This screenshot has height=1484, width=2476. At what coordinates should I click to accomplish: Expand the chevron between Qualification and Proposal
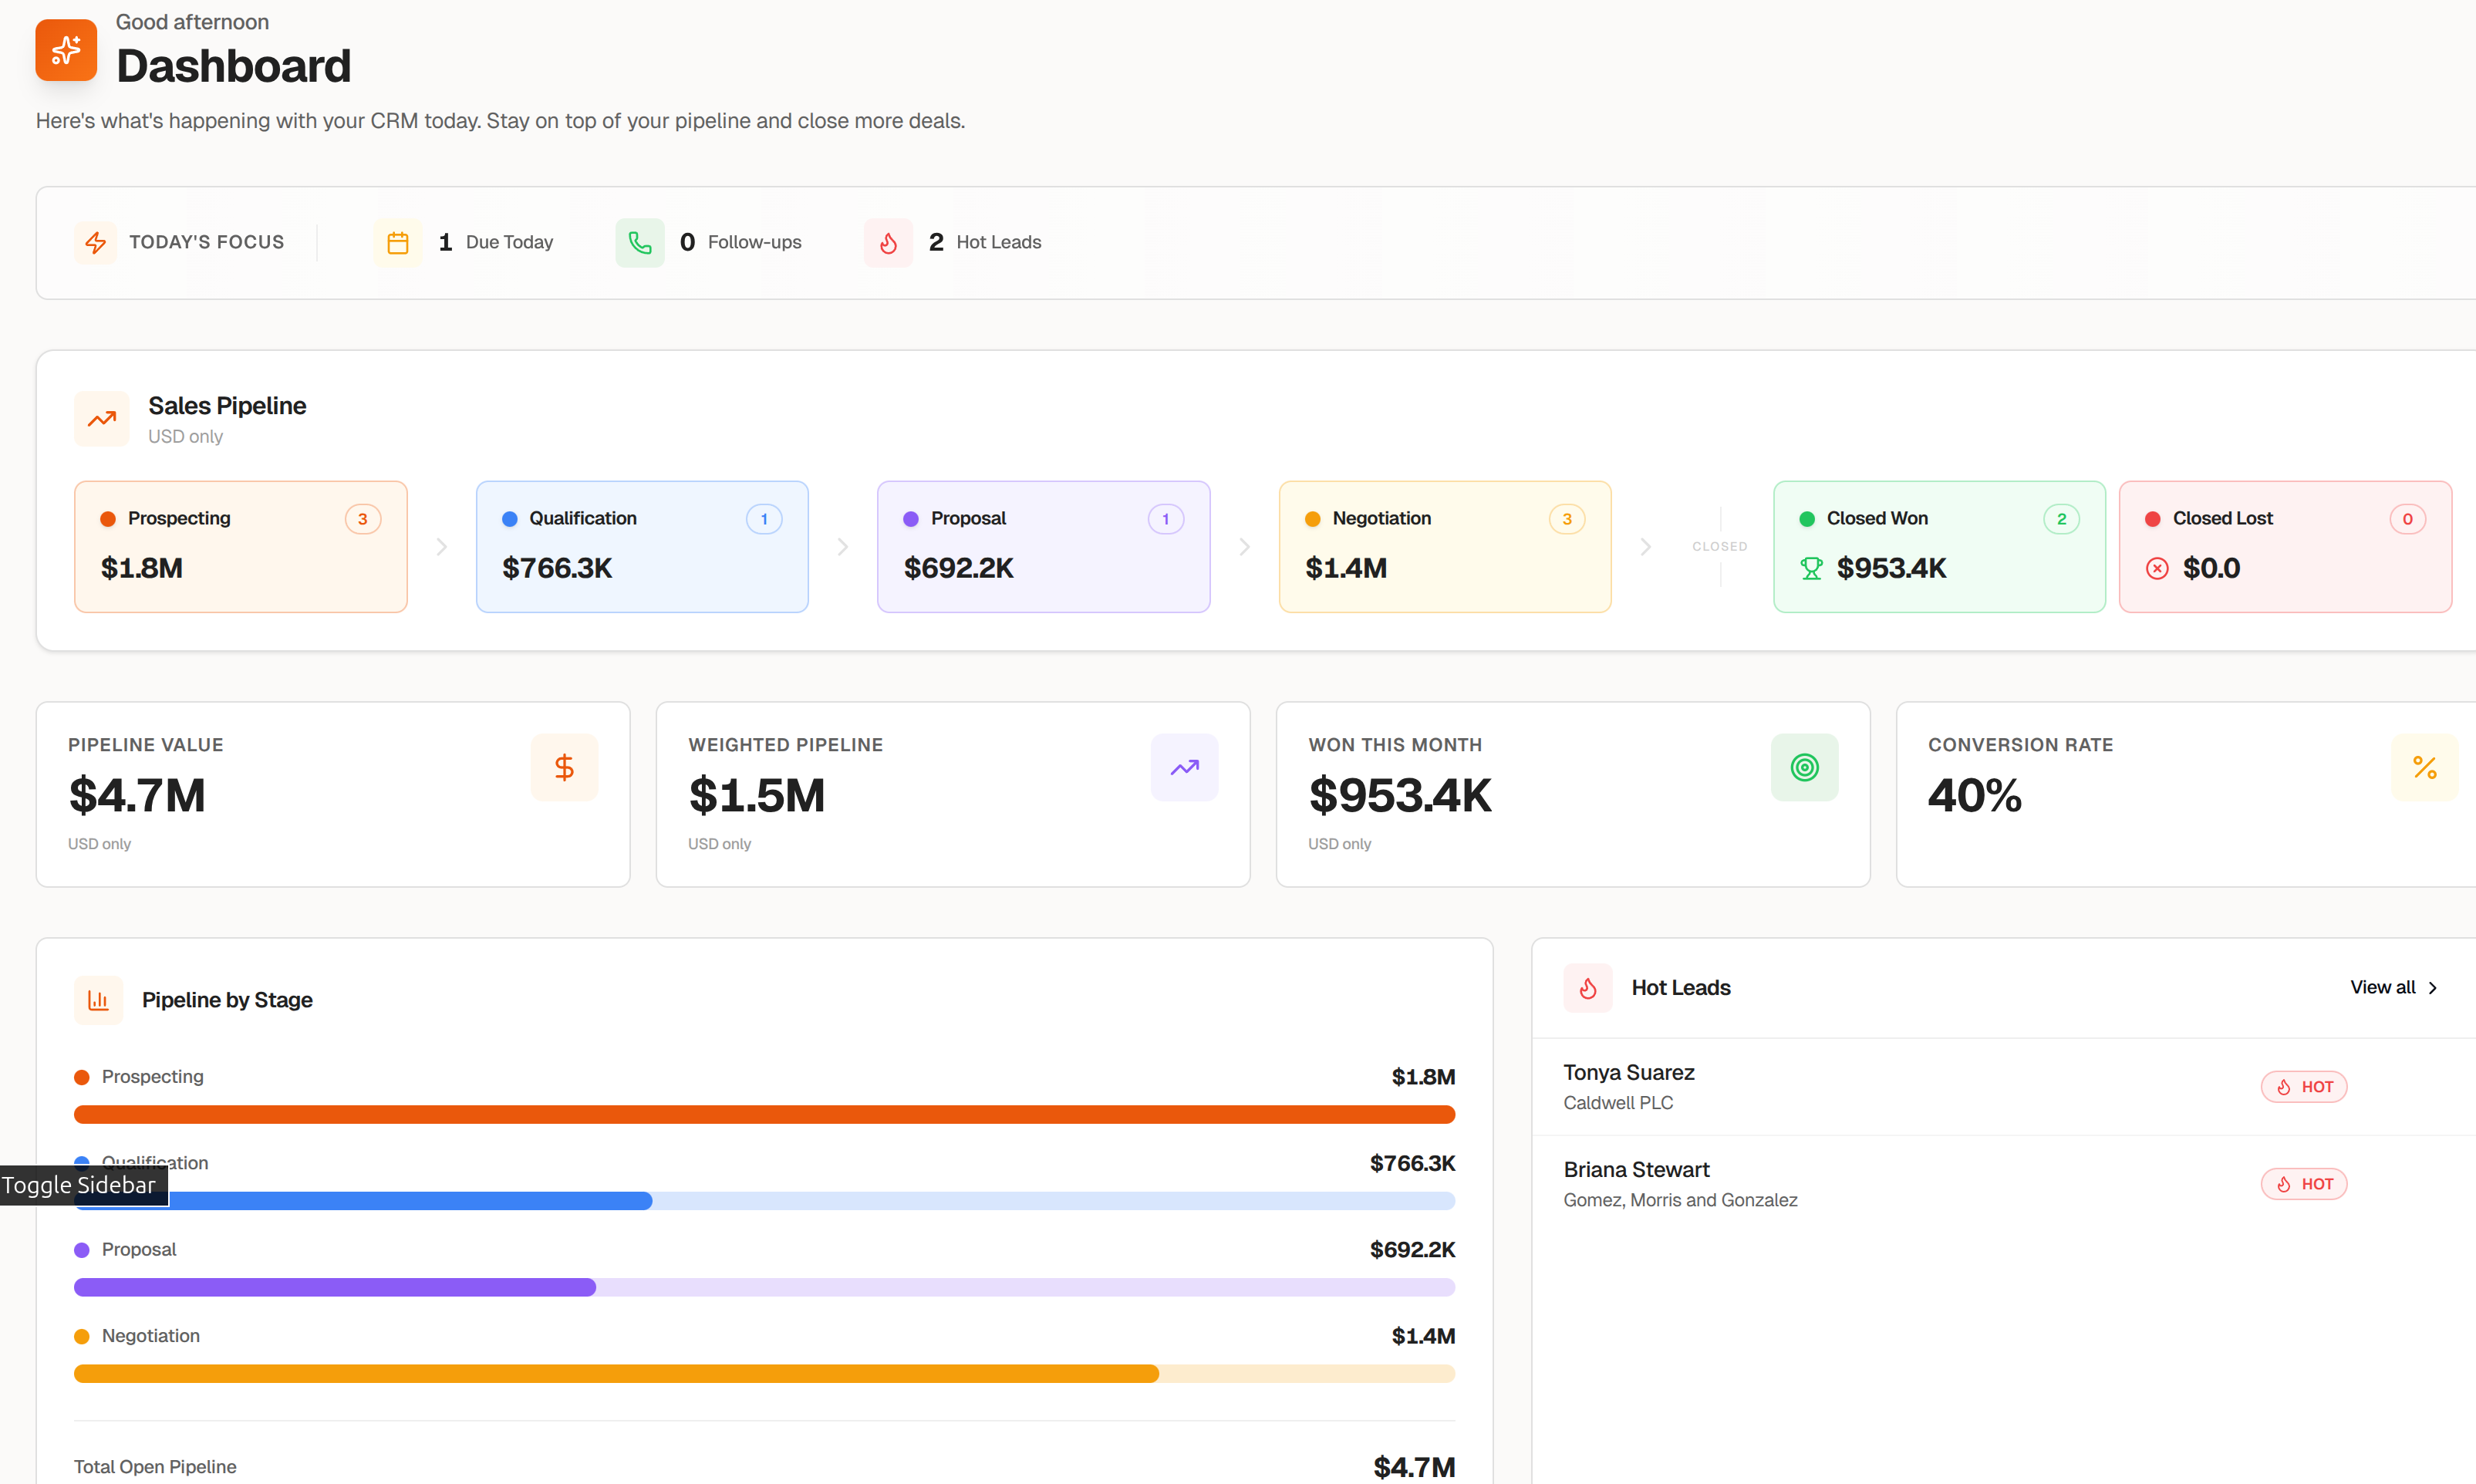coord(842,547)
